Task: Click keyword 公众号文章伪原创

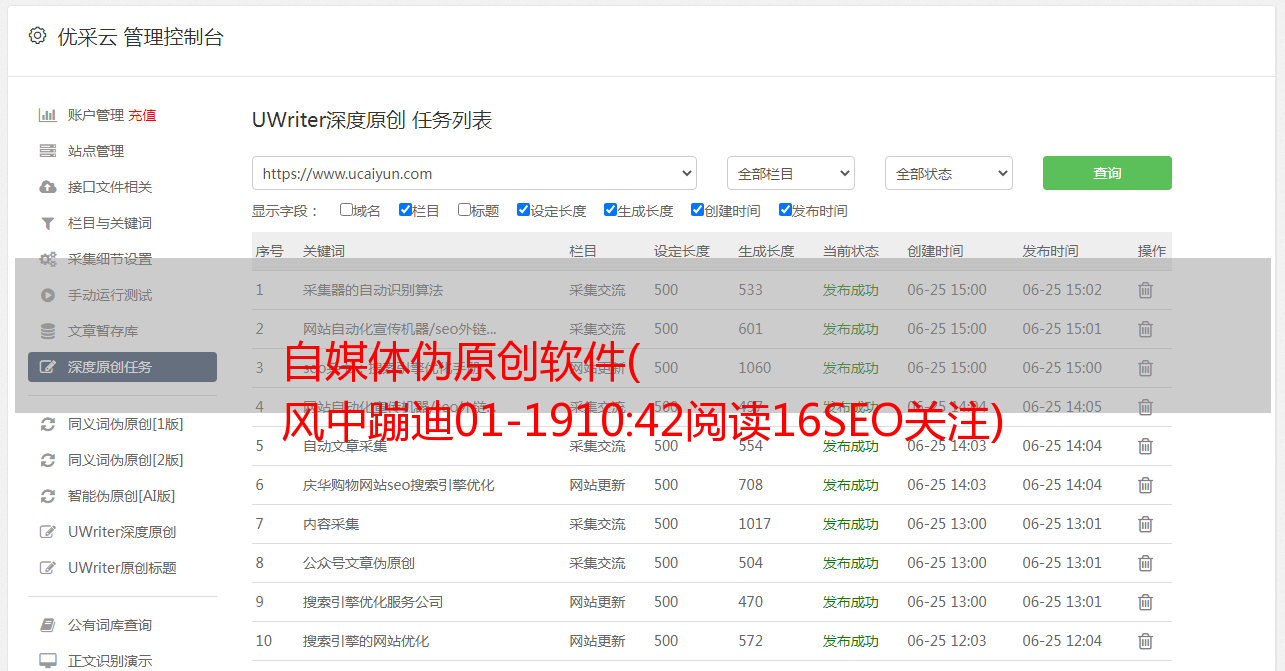Action: pos(359,563)
